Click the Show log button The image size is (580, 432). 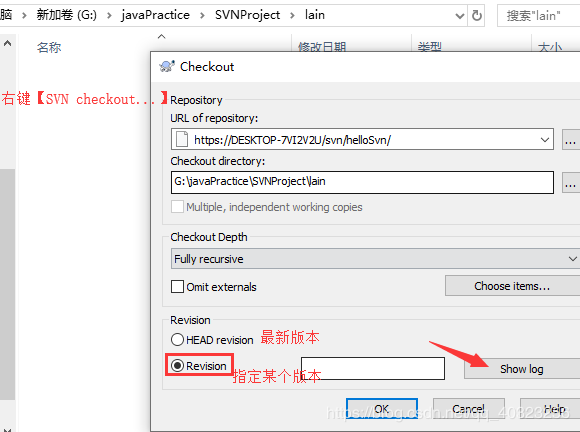[x=522, y=369]
